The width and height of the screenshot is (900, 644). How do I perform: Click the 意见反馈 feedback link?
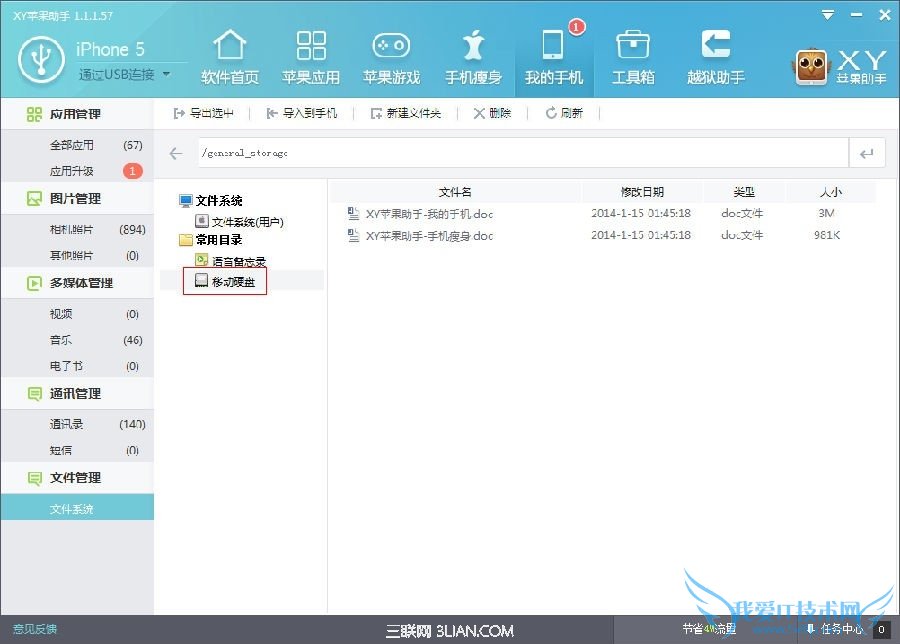[x=34, y=629]
